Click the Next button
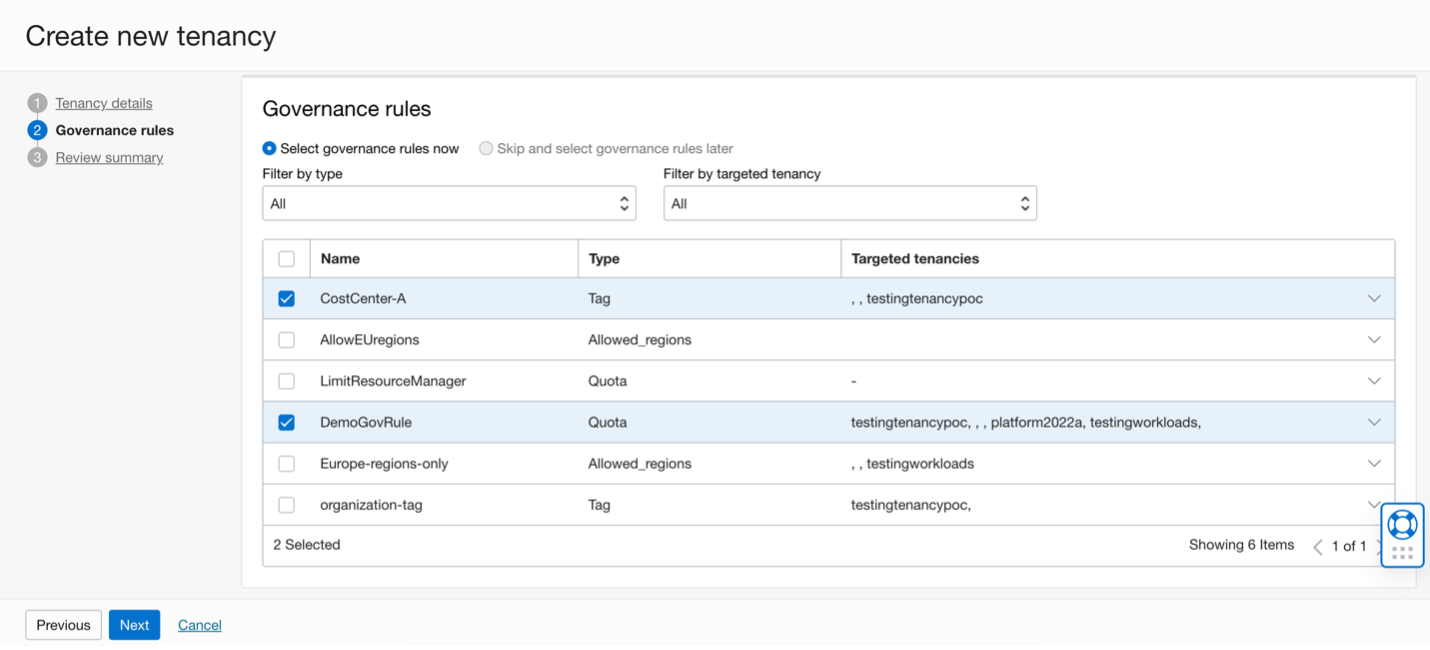The image size is (1430, 650). (x=134, y=624)
